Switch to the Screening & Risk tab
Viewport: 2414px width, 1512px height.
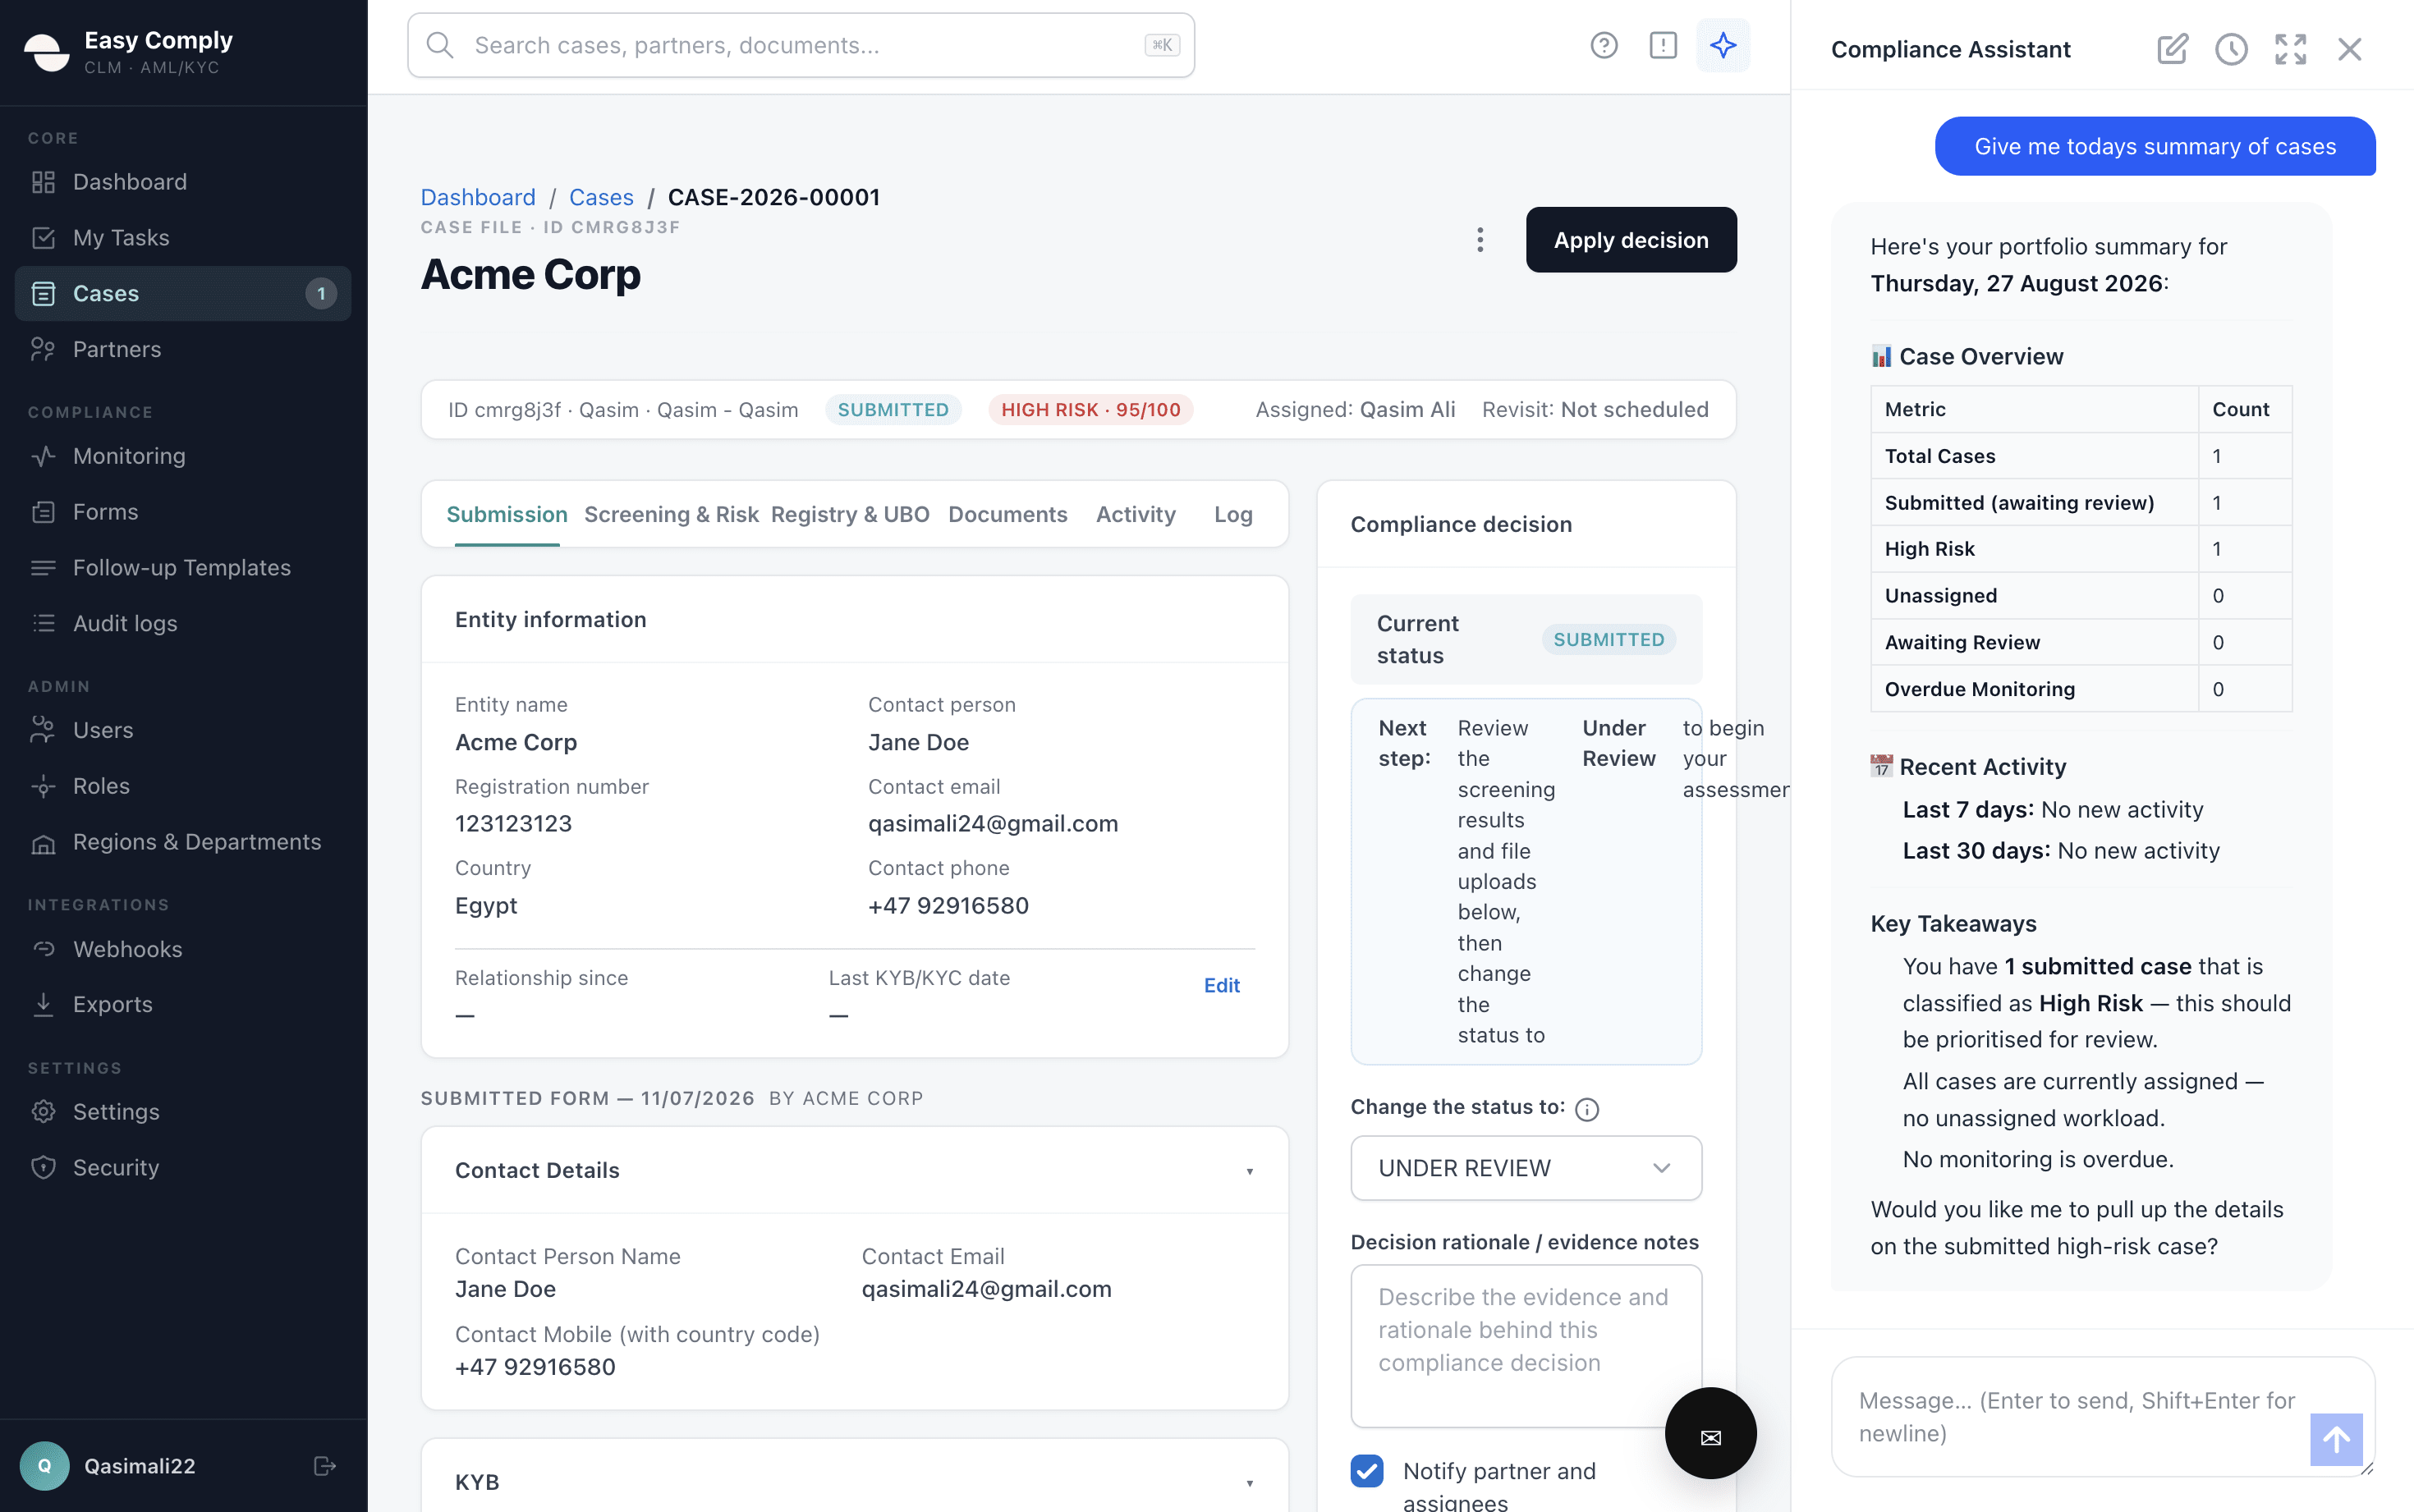671,514
